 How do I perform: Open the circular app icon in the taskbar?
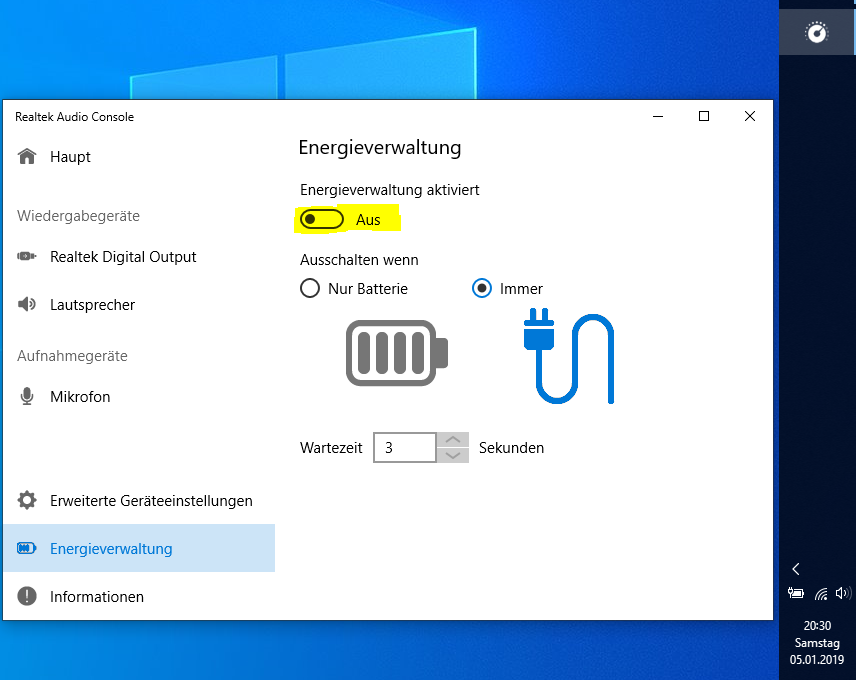coord(817,33)
